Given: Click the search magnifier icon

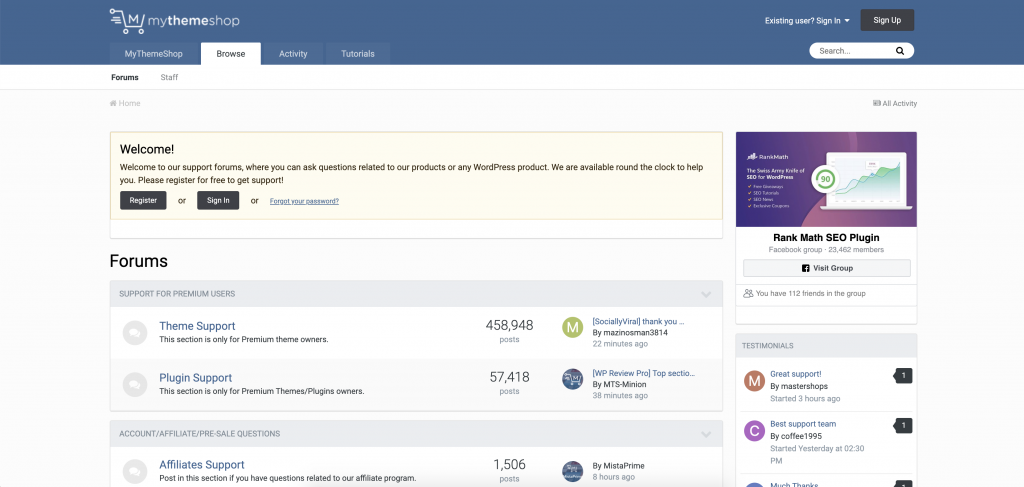Looking at the screenshot, I should (899, 51).
